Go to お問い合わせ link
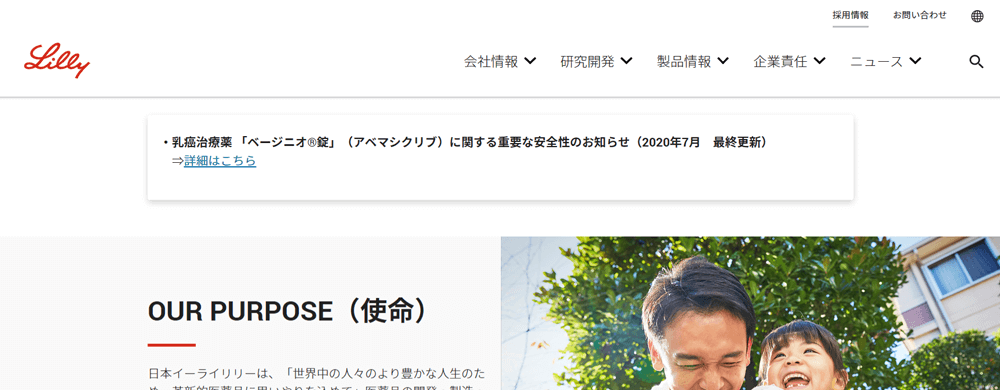The image size is (1000, 390). click(920, 15)
